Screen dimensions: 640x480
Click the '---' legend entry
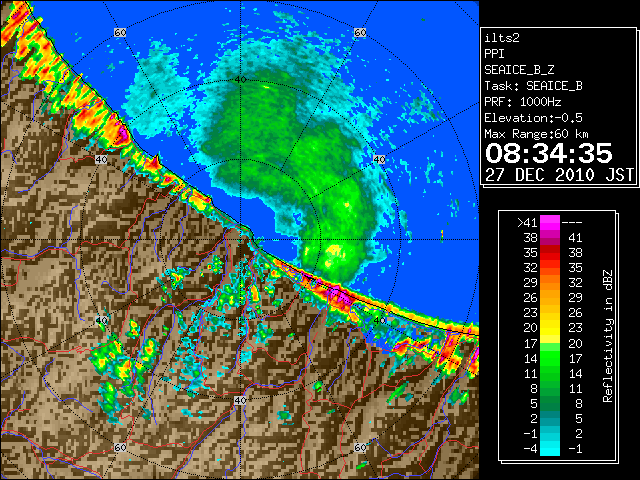click(572, 222)
